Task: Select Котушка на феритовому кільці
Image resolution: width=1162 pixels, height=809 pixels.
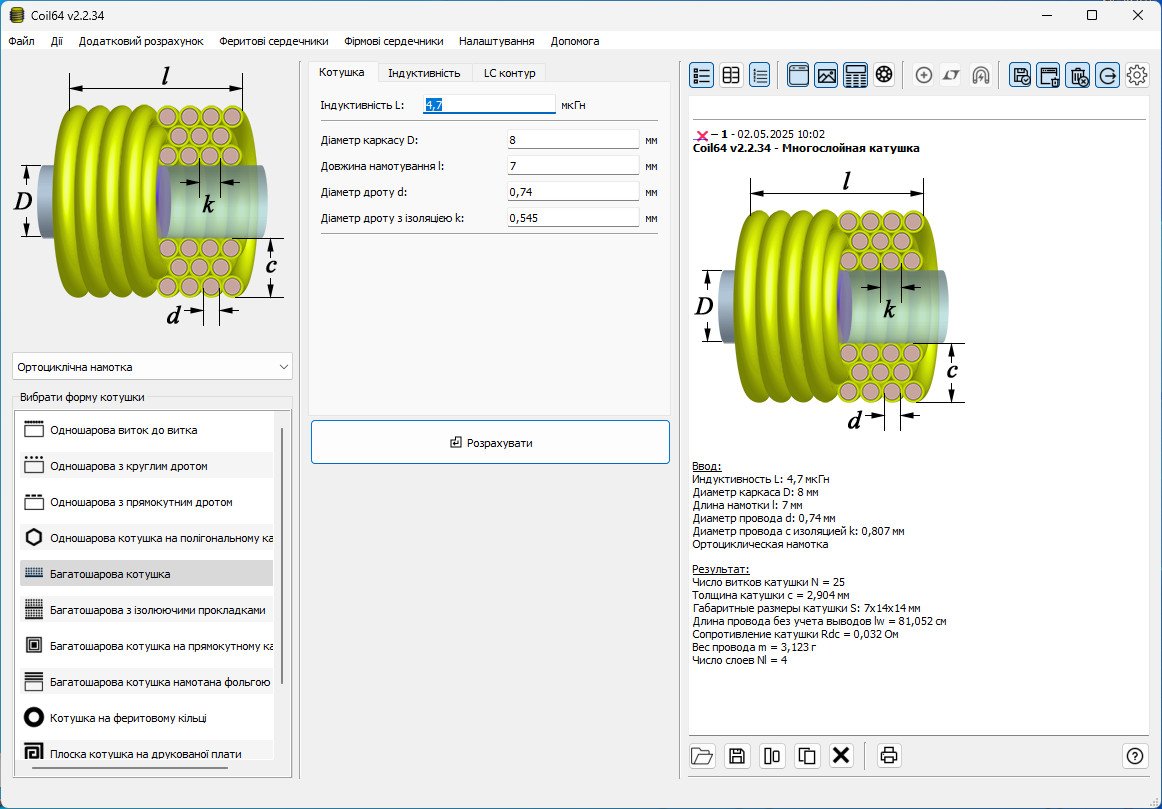Action: pos(128,717)
